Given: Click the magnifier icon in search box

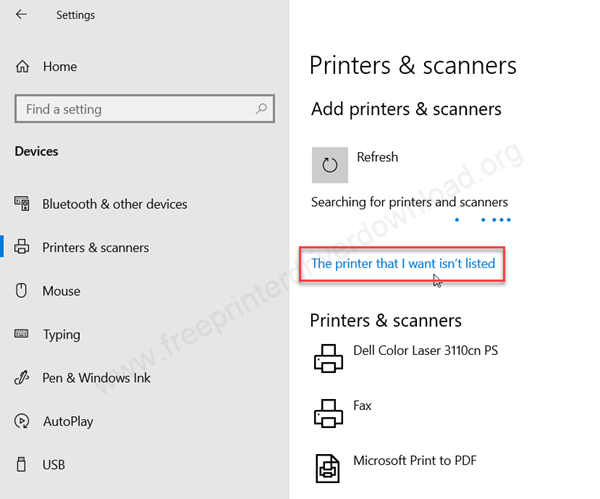Looking at the screenshot, I should [x=261, y=109].
